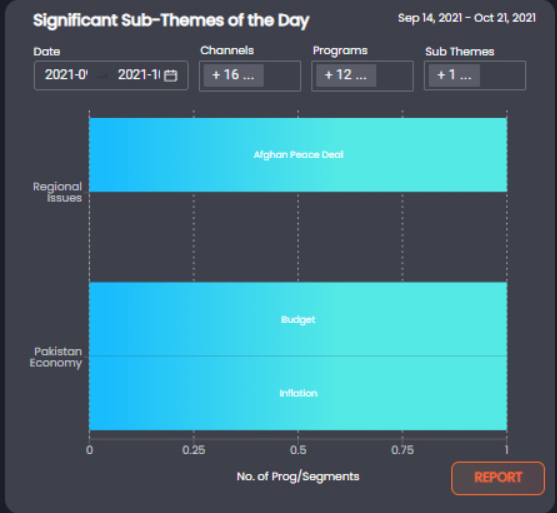This screenshot has width=557, height=513.
Task: Select the Budget bar
Action: coord(298,319)
